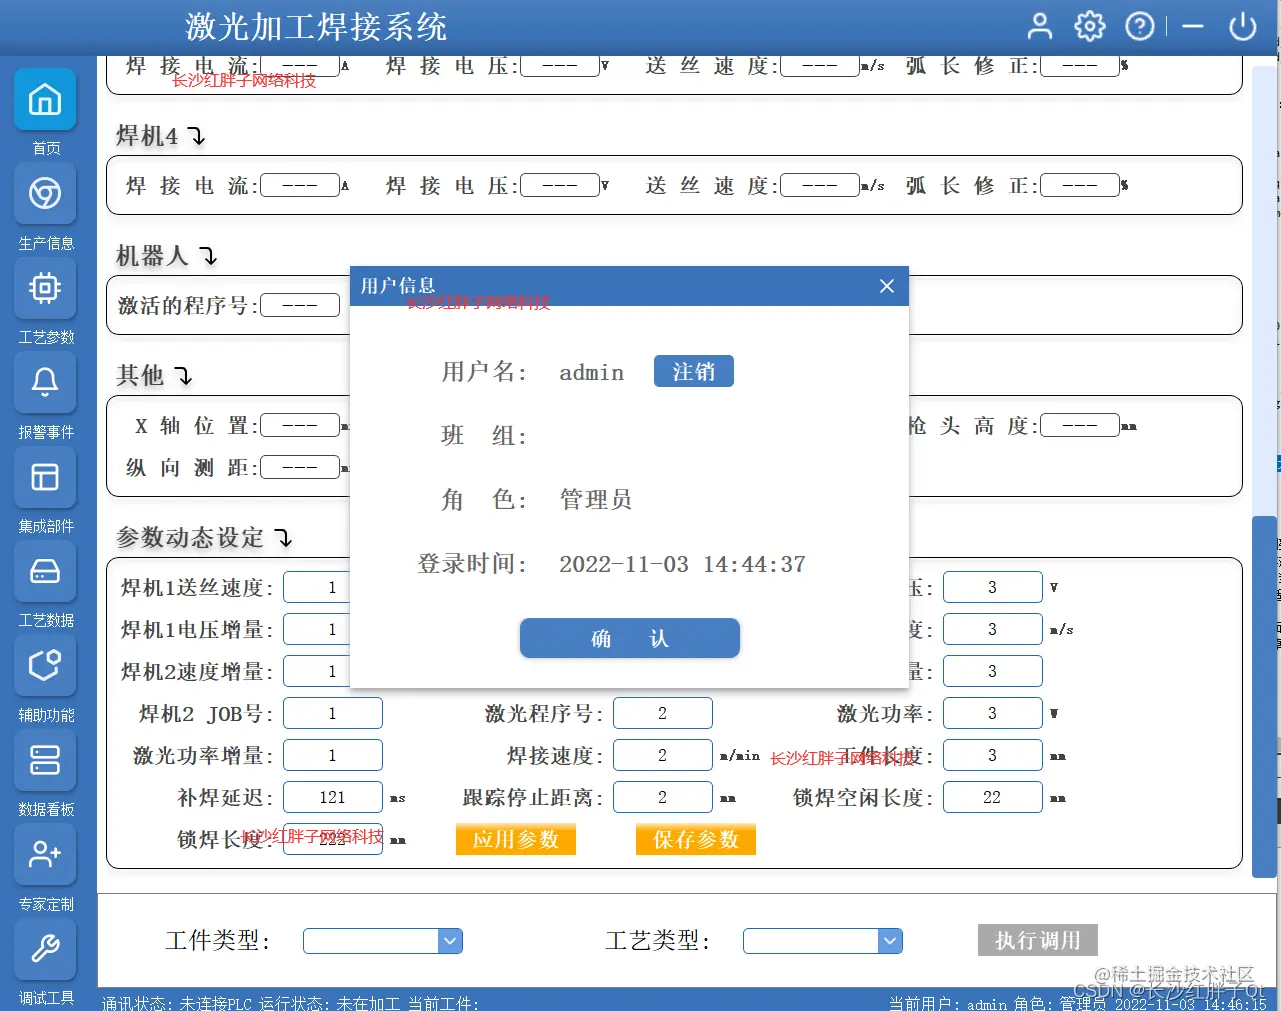Screen dimensions: 1281x1011
Task: Open the 首页 home page
Action: [x=45, y=99]
